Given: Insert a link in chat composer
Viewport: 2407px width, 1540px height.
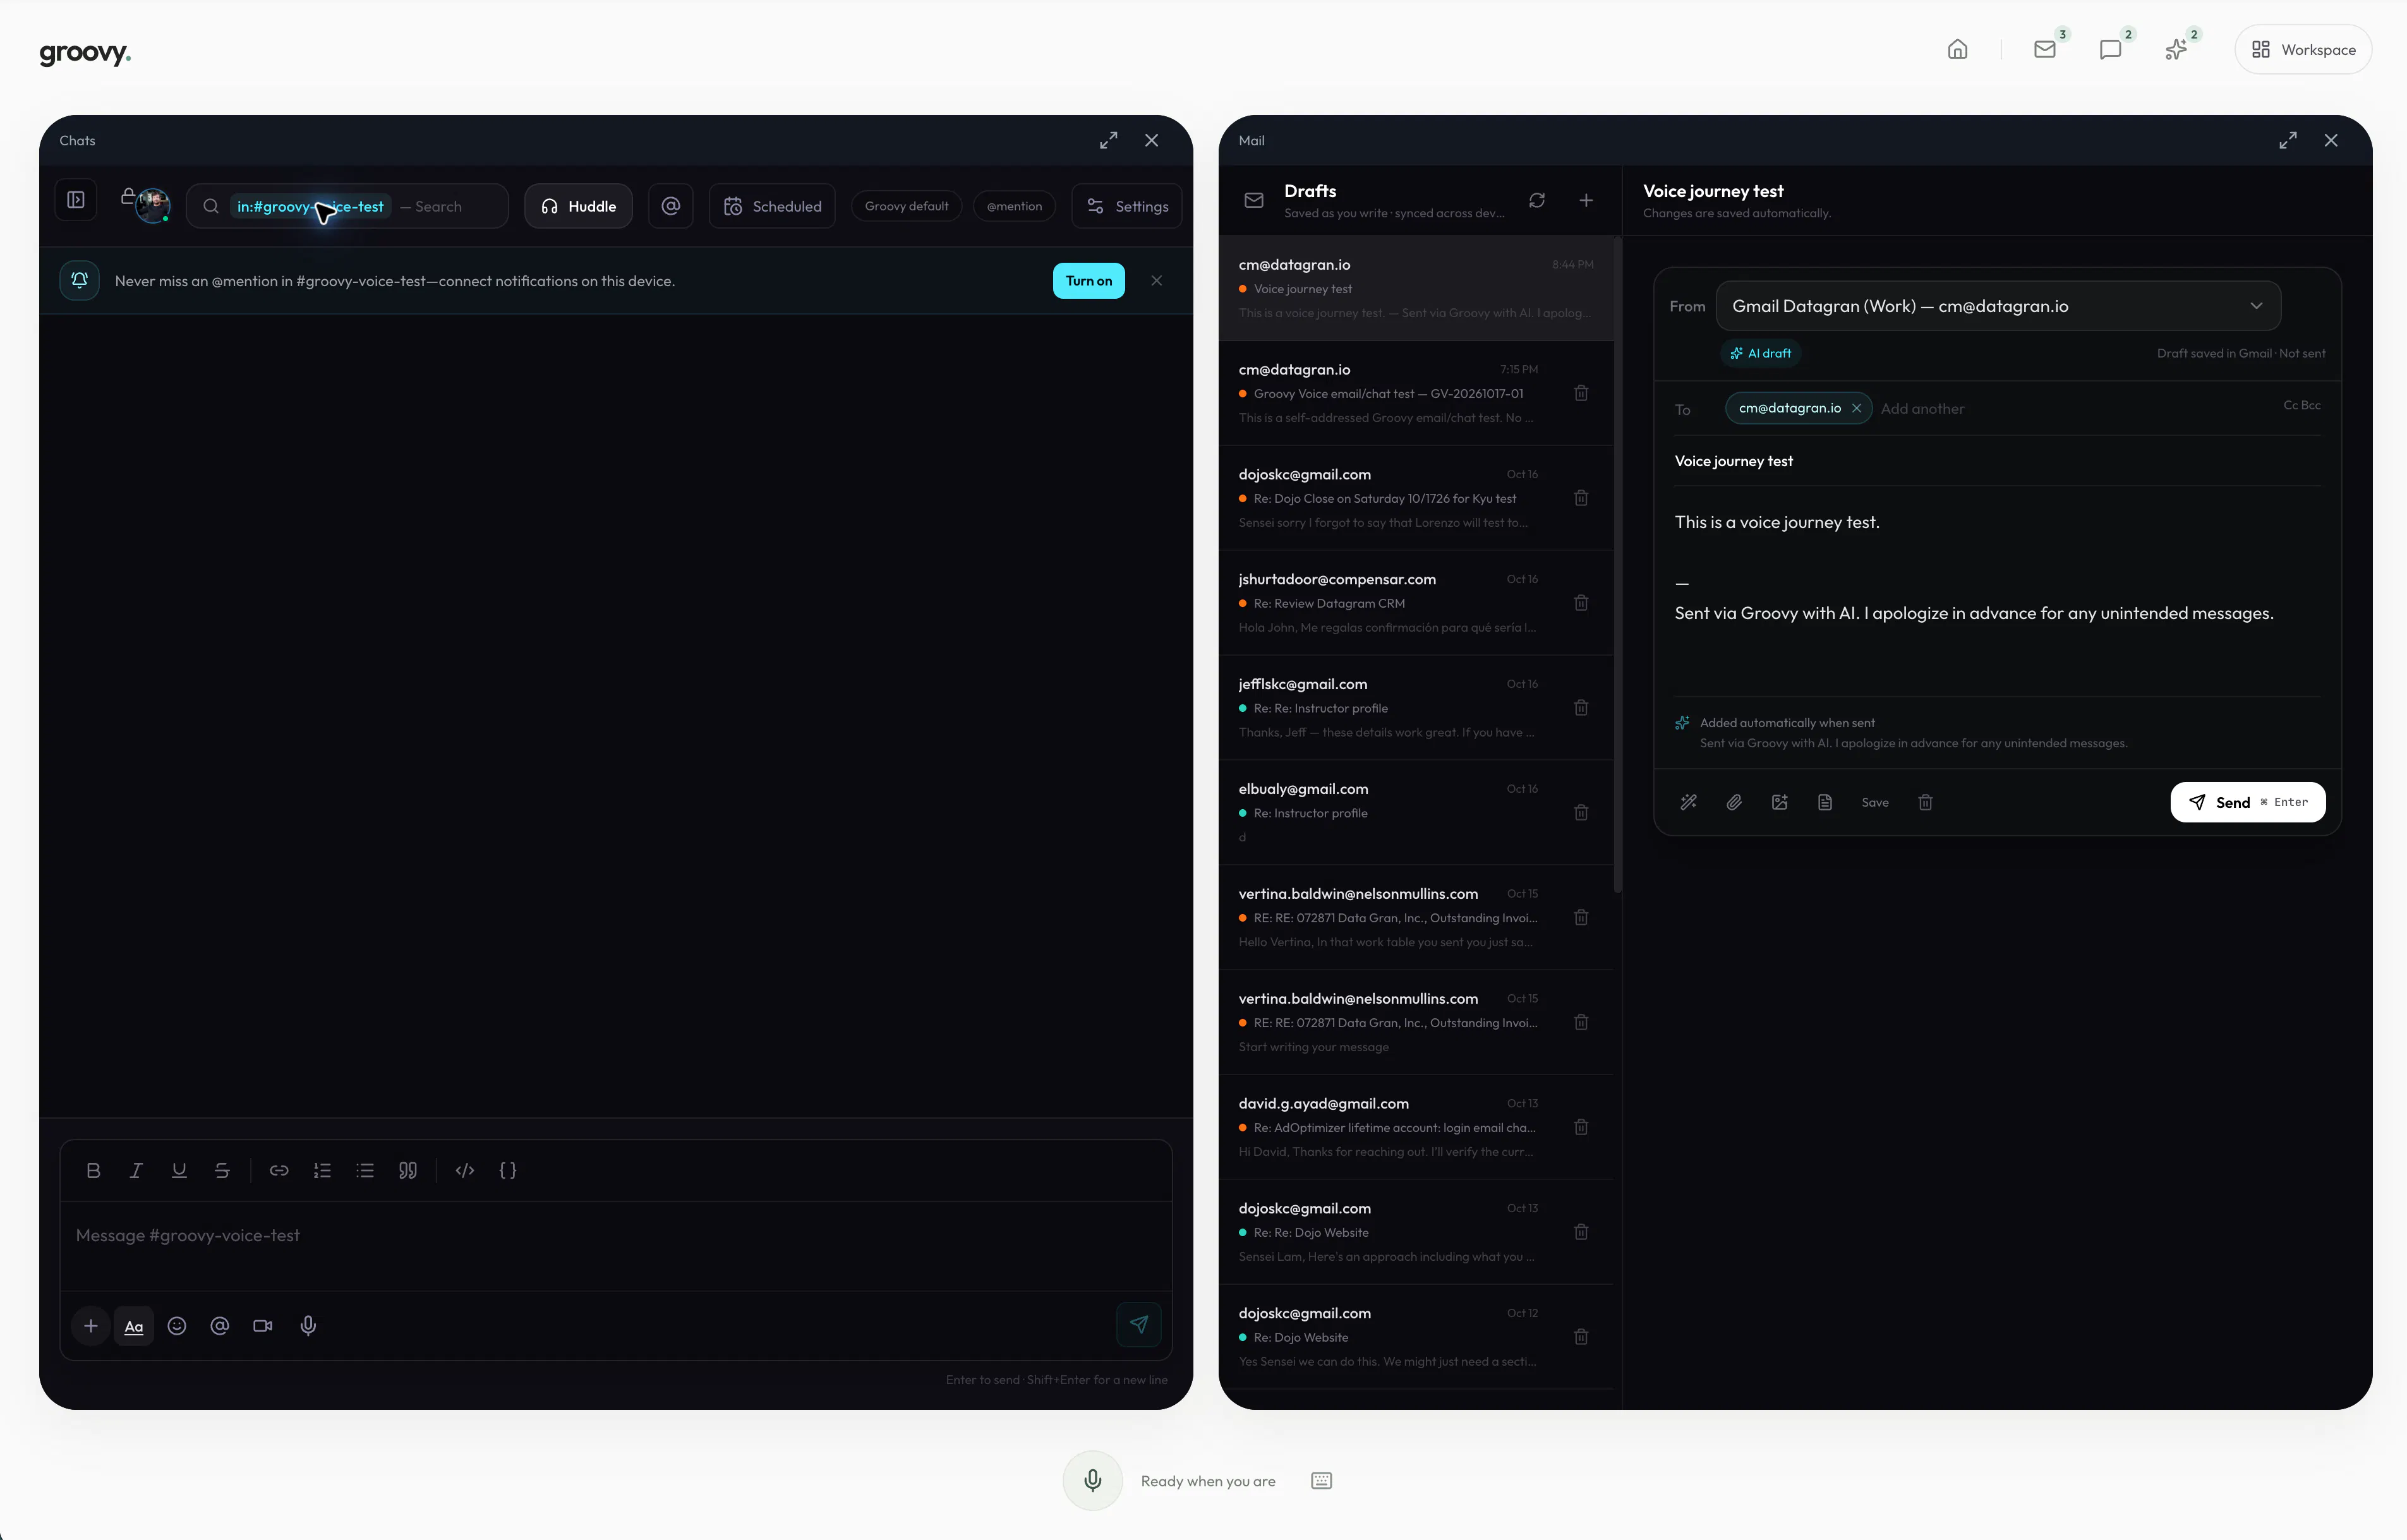Looking at the screenshot, I should [279, 1170].
